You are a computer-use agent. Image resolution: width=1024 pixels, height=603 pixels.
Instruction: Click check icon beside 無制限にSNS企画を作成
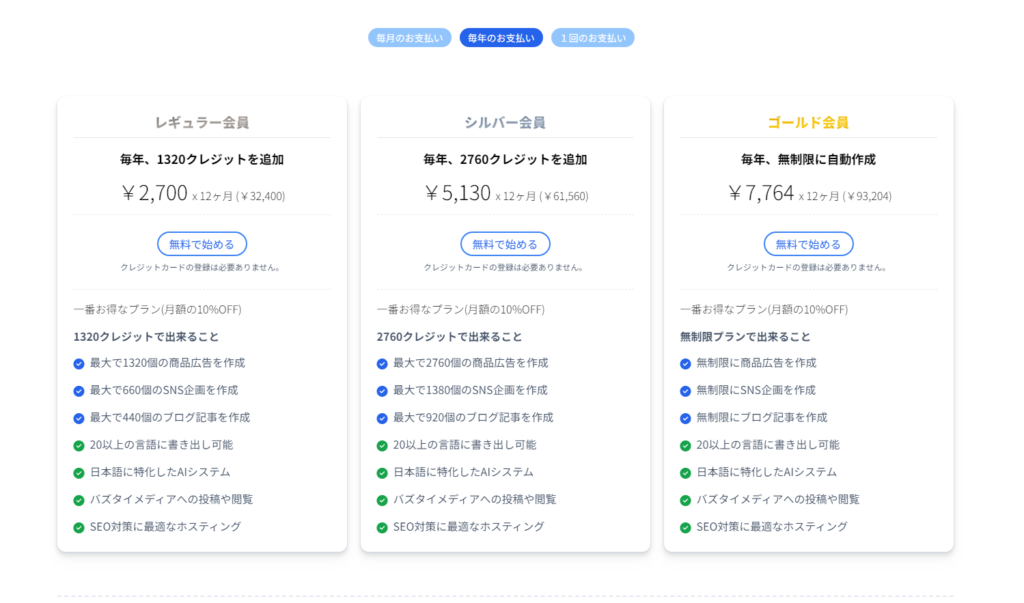(x=685, y=391)
